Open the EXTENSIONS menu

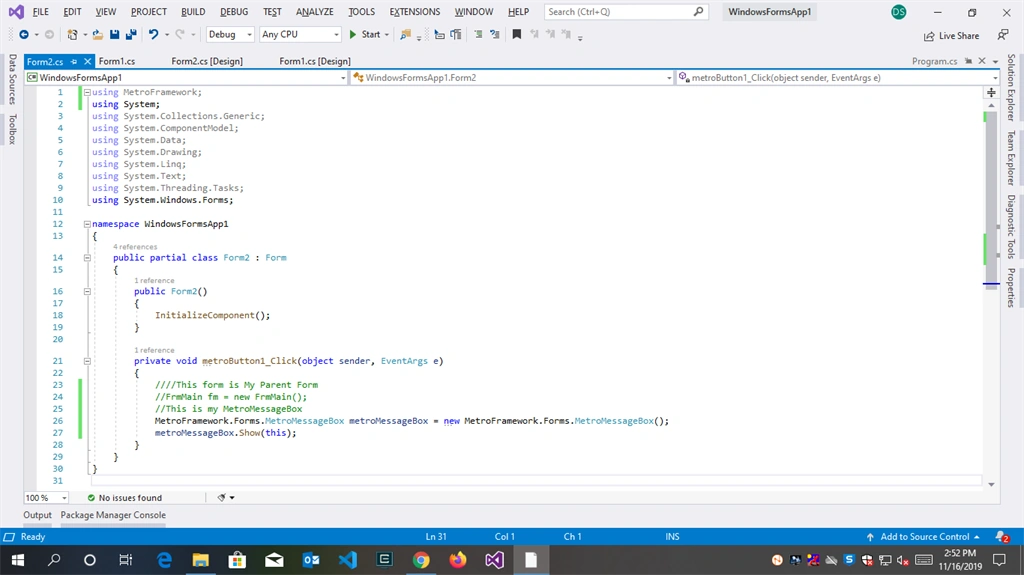(415, 12)
